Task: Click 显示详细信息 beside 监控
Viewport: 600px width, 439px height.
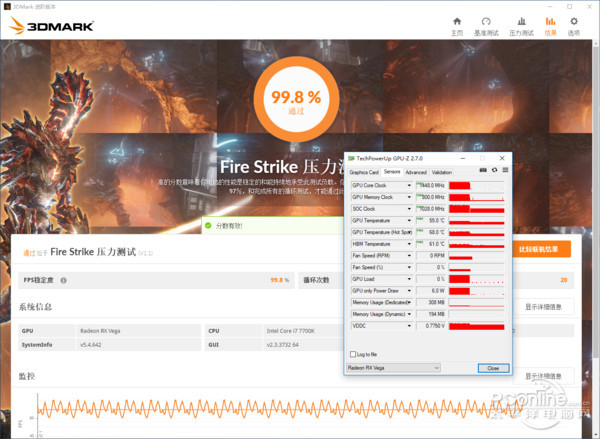Action: pyautogui.click(x=543, y=376)
